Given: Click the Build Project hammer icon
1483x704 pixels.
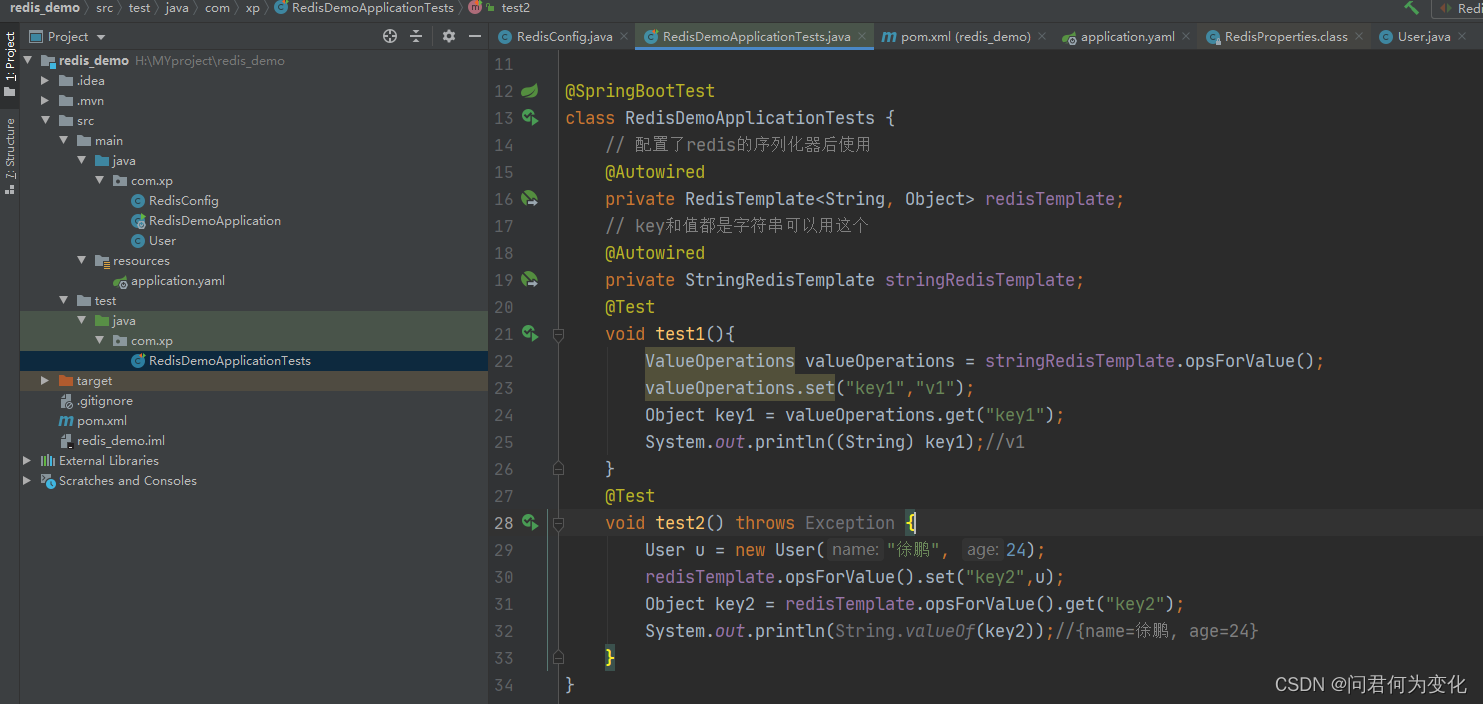Looking at the screenshot, I should [x=1411, y=8].
